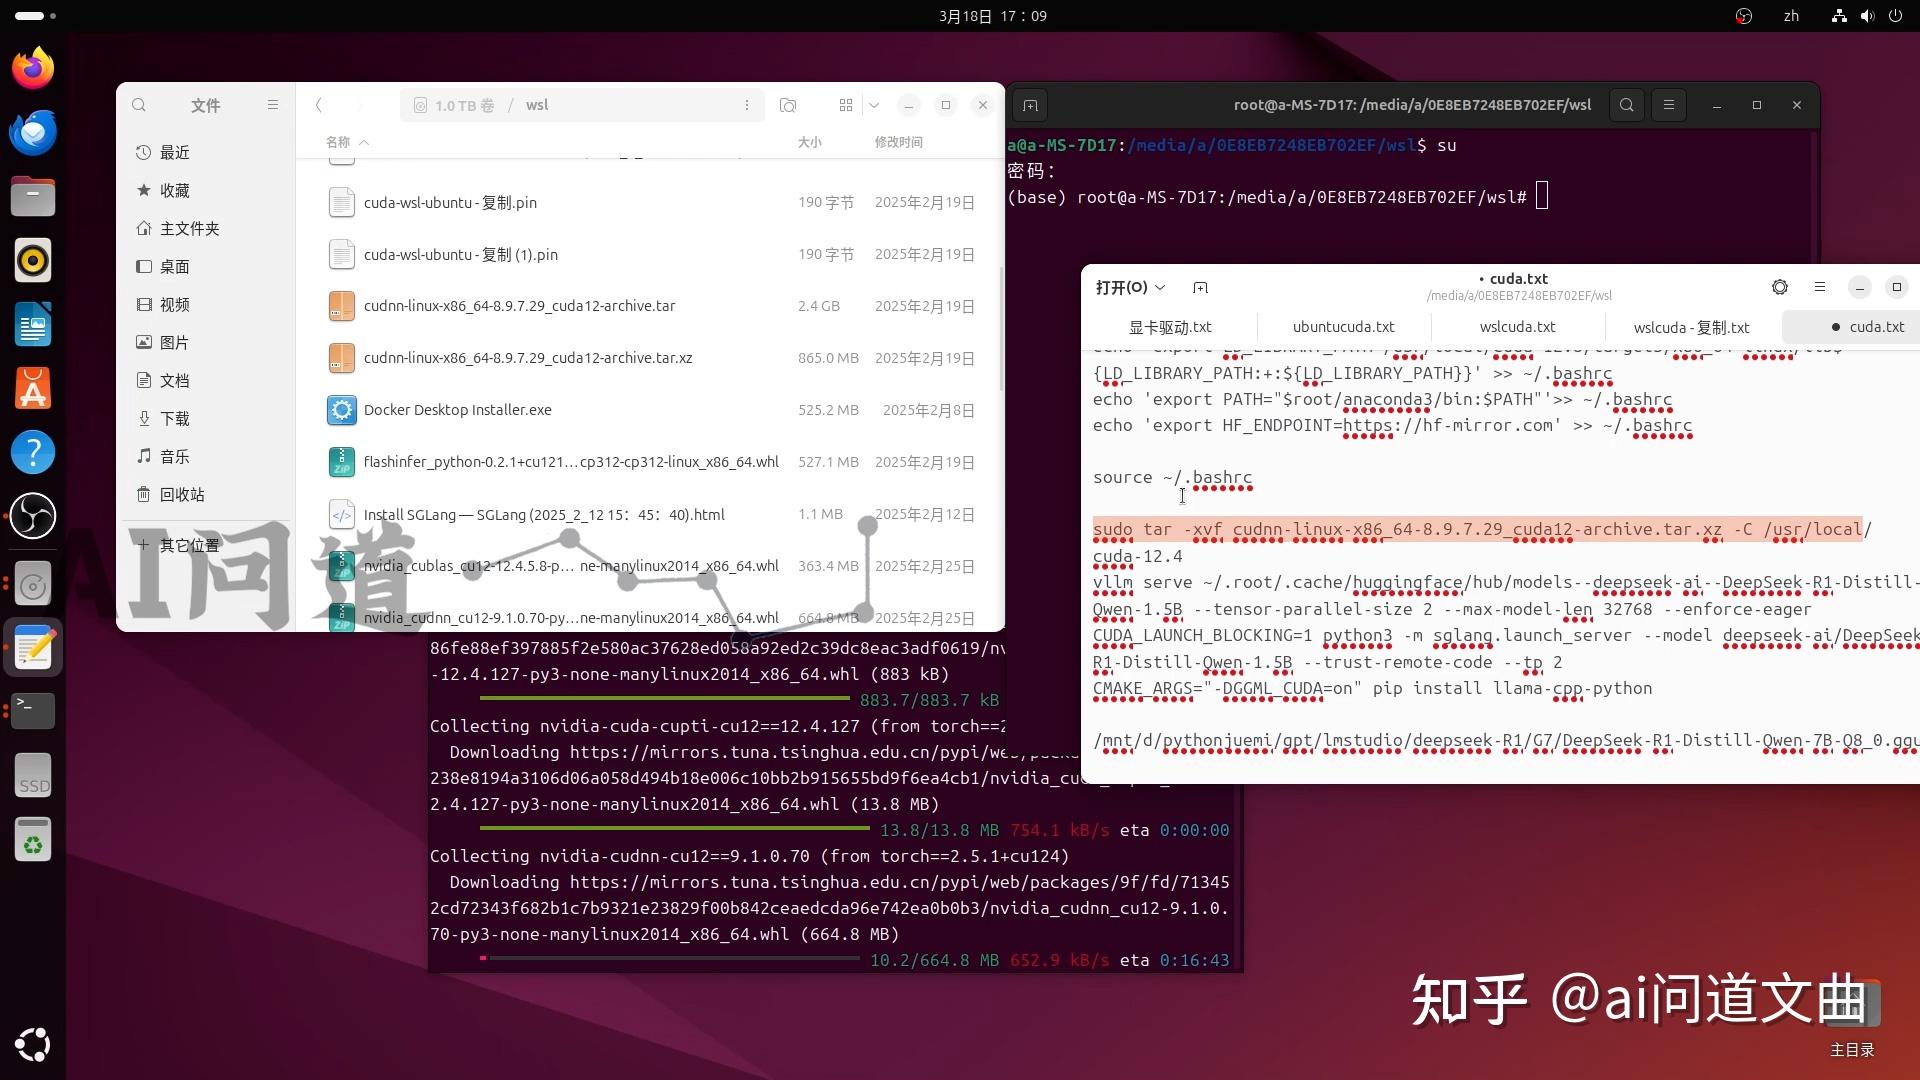Click the terminal search button
The image size is (1920, 1080).
[x=1627, y=105]
